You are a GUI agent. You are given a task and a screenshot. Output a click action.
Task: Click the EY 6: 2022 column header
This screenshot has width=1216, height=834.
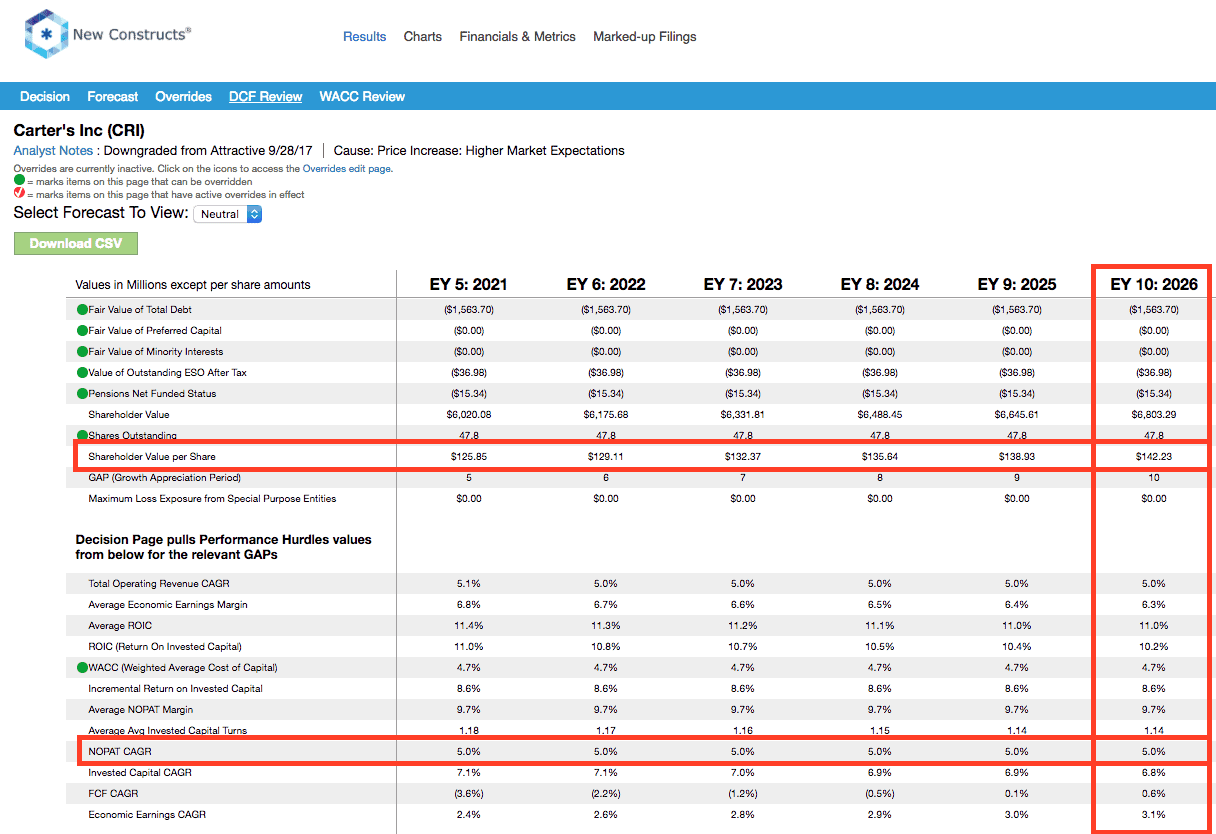pyautogui.click(x=605, y=284)
